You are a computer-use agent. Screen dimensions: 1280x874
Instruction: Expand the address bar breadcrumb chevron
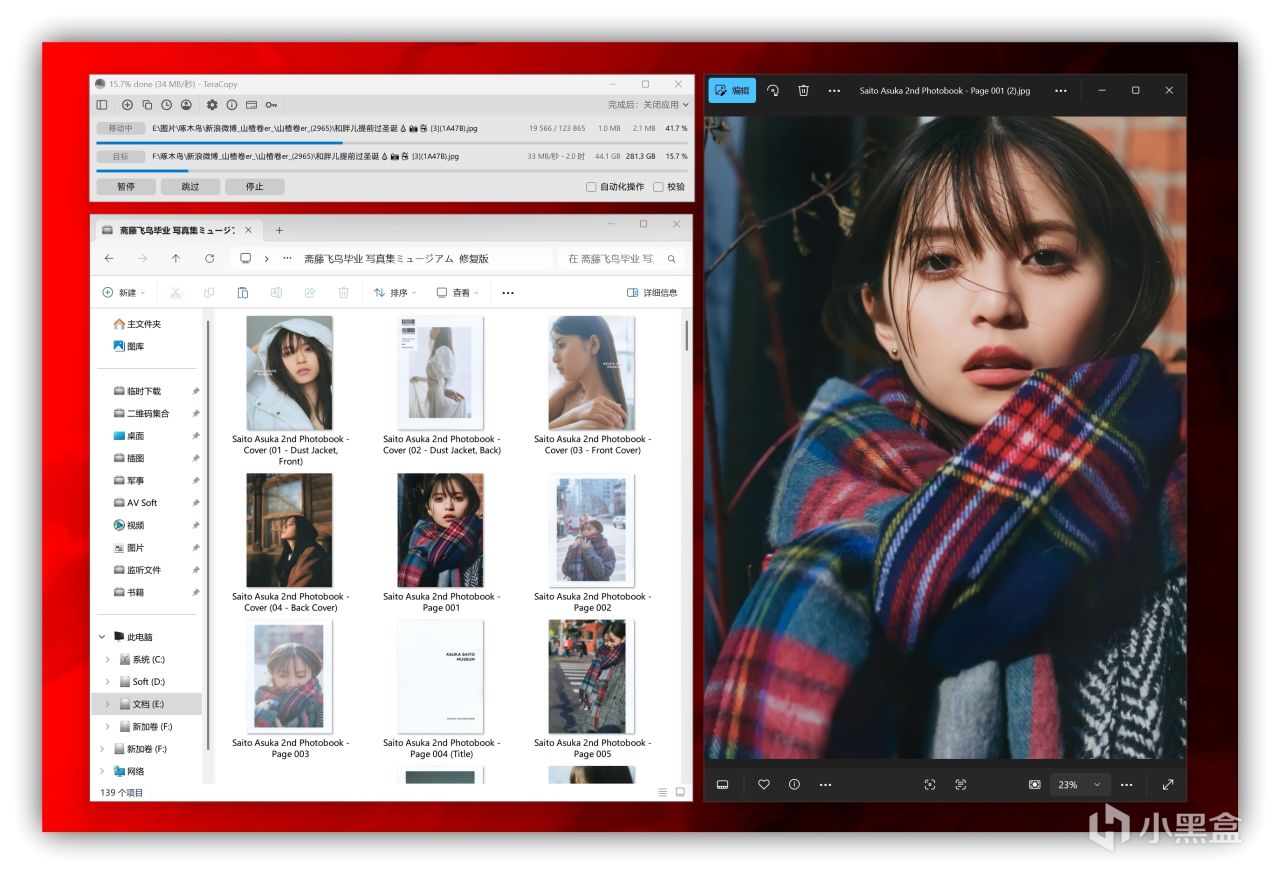[267, 259]
